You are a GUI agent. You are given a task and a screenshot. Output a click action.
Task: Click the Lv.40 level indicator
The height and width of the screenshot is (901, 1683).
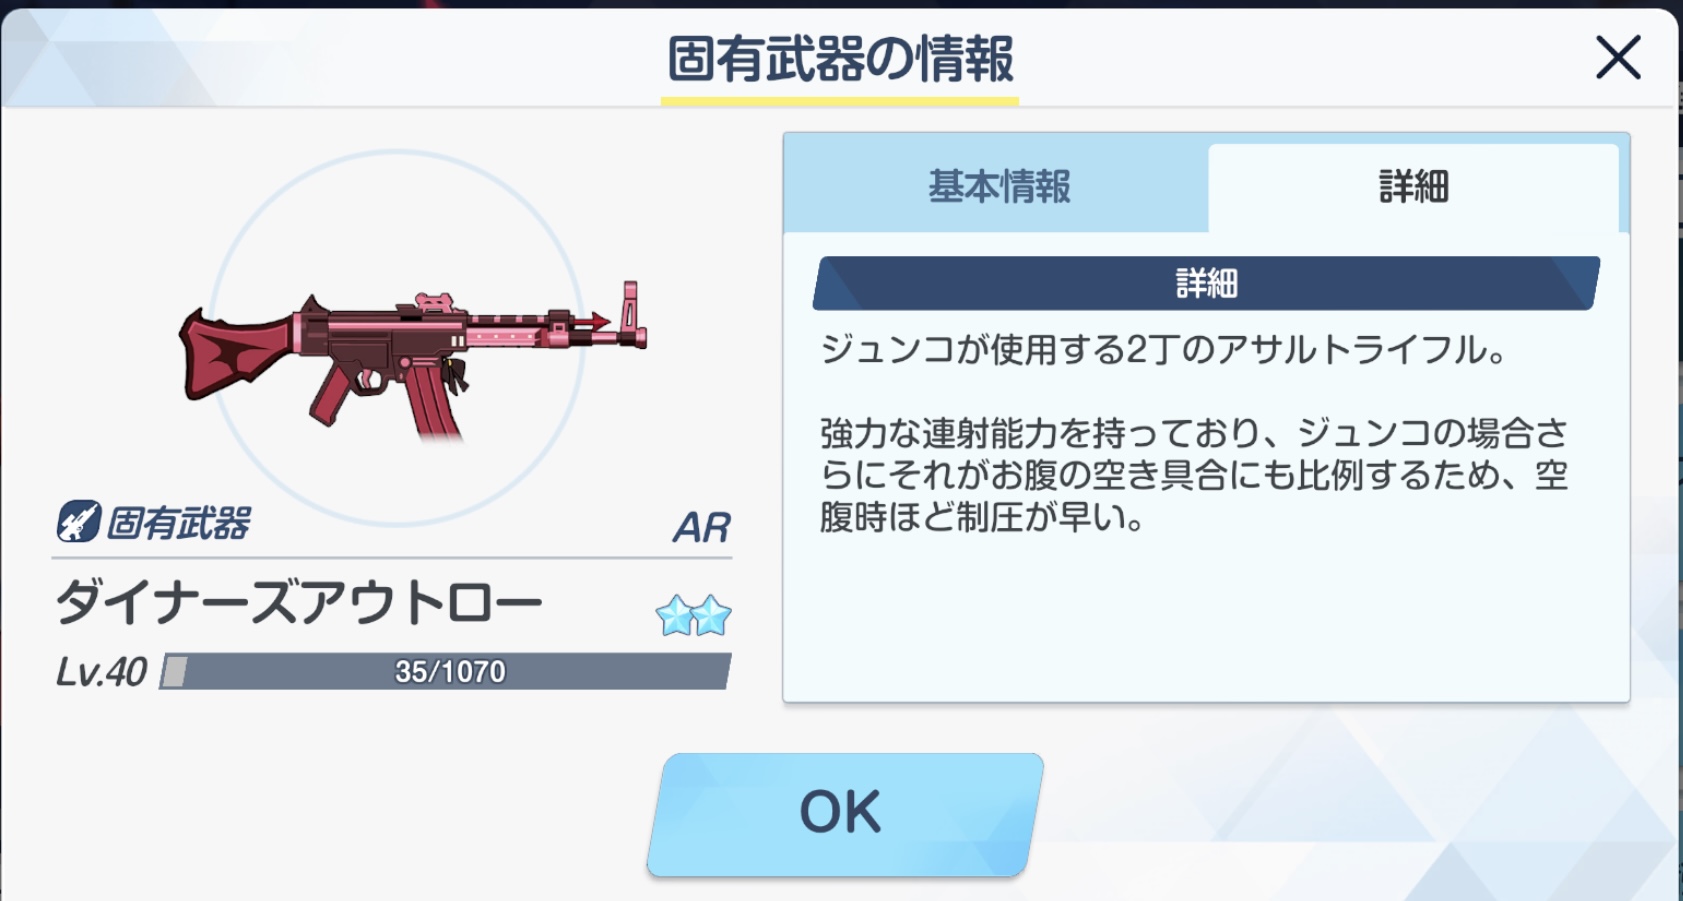pyautogui.click(x=101, y=672)
